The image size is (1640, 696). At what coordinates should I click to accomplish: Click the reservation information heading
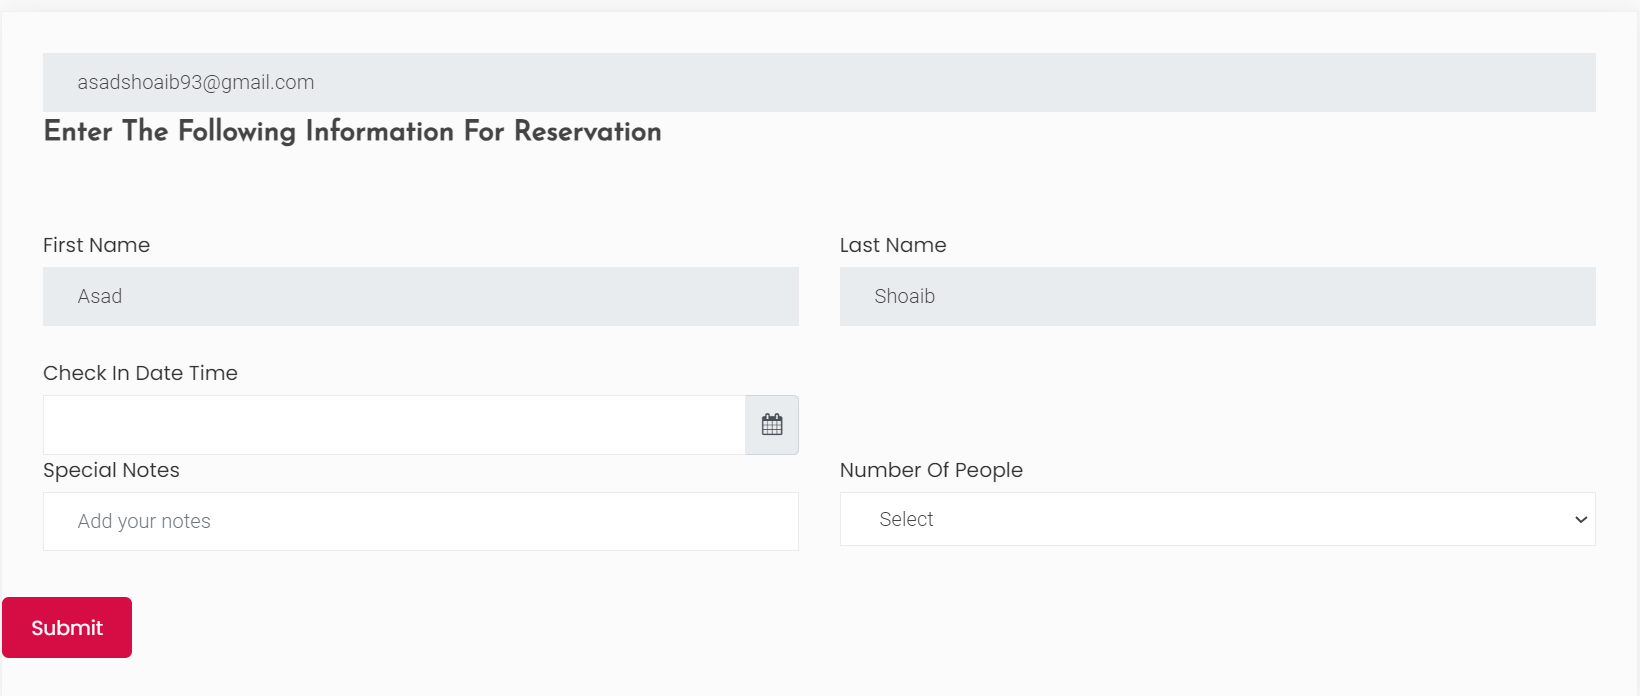pos(352,131)
